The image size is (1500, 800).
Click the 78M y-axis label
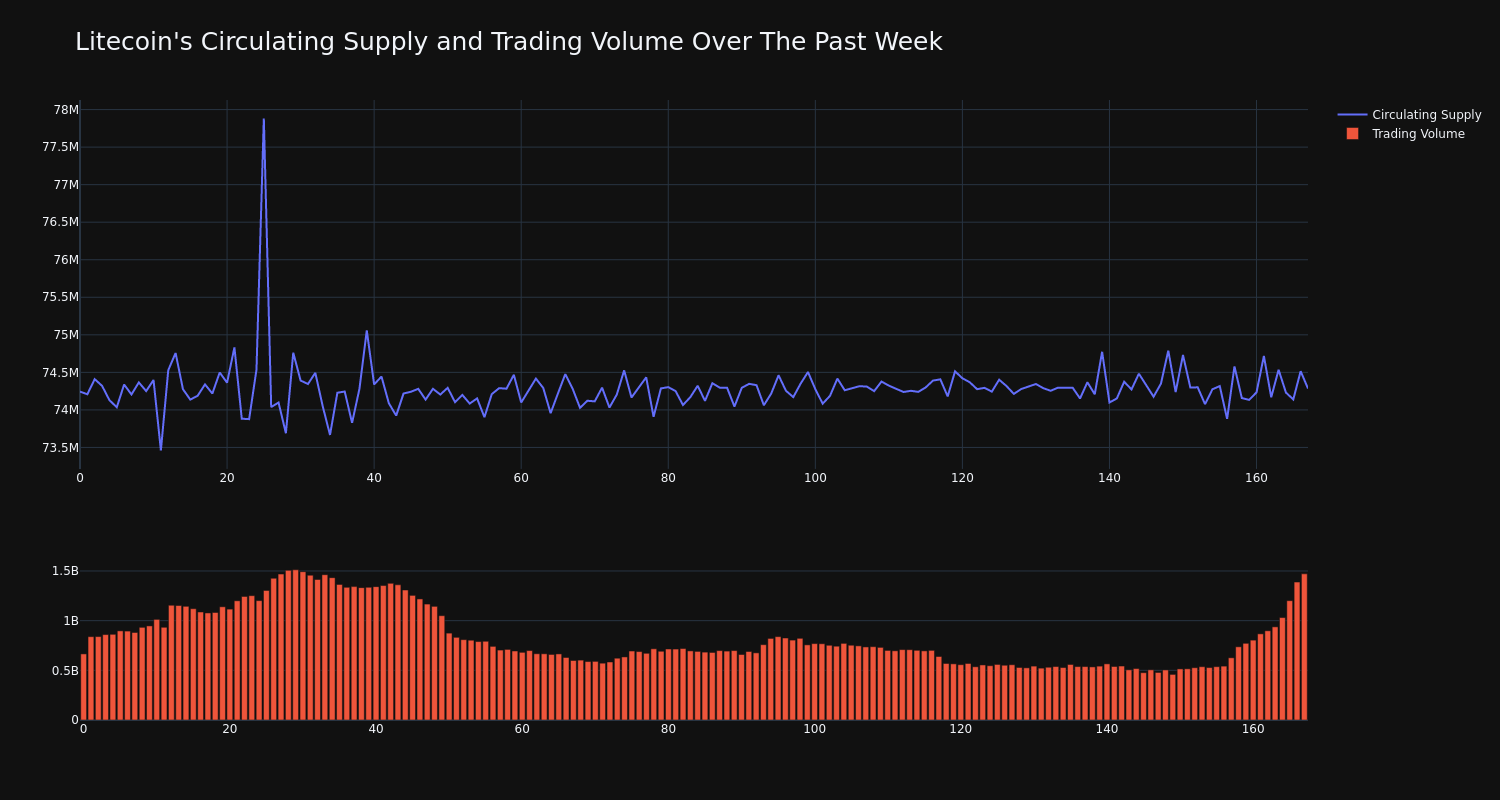coord(66,110)
